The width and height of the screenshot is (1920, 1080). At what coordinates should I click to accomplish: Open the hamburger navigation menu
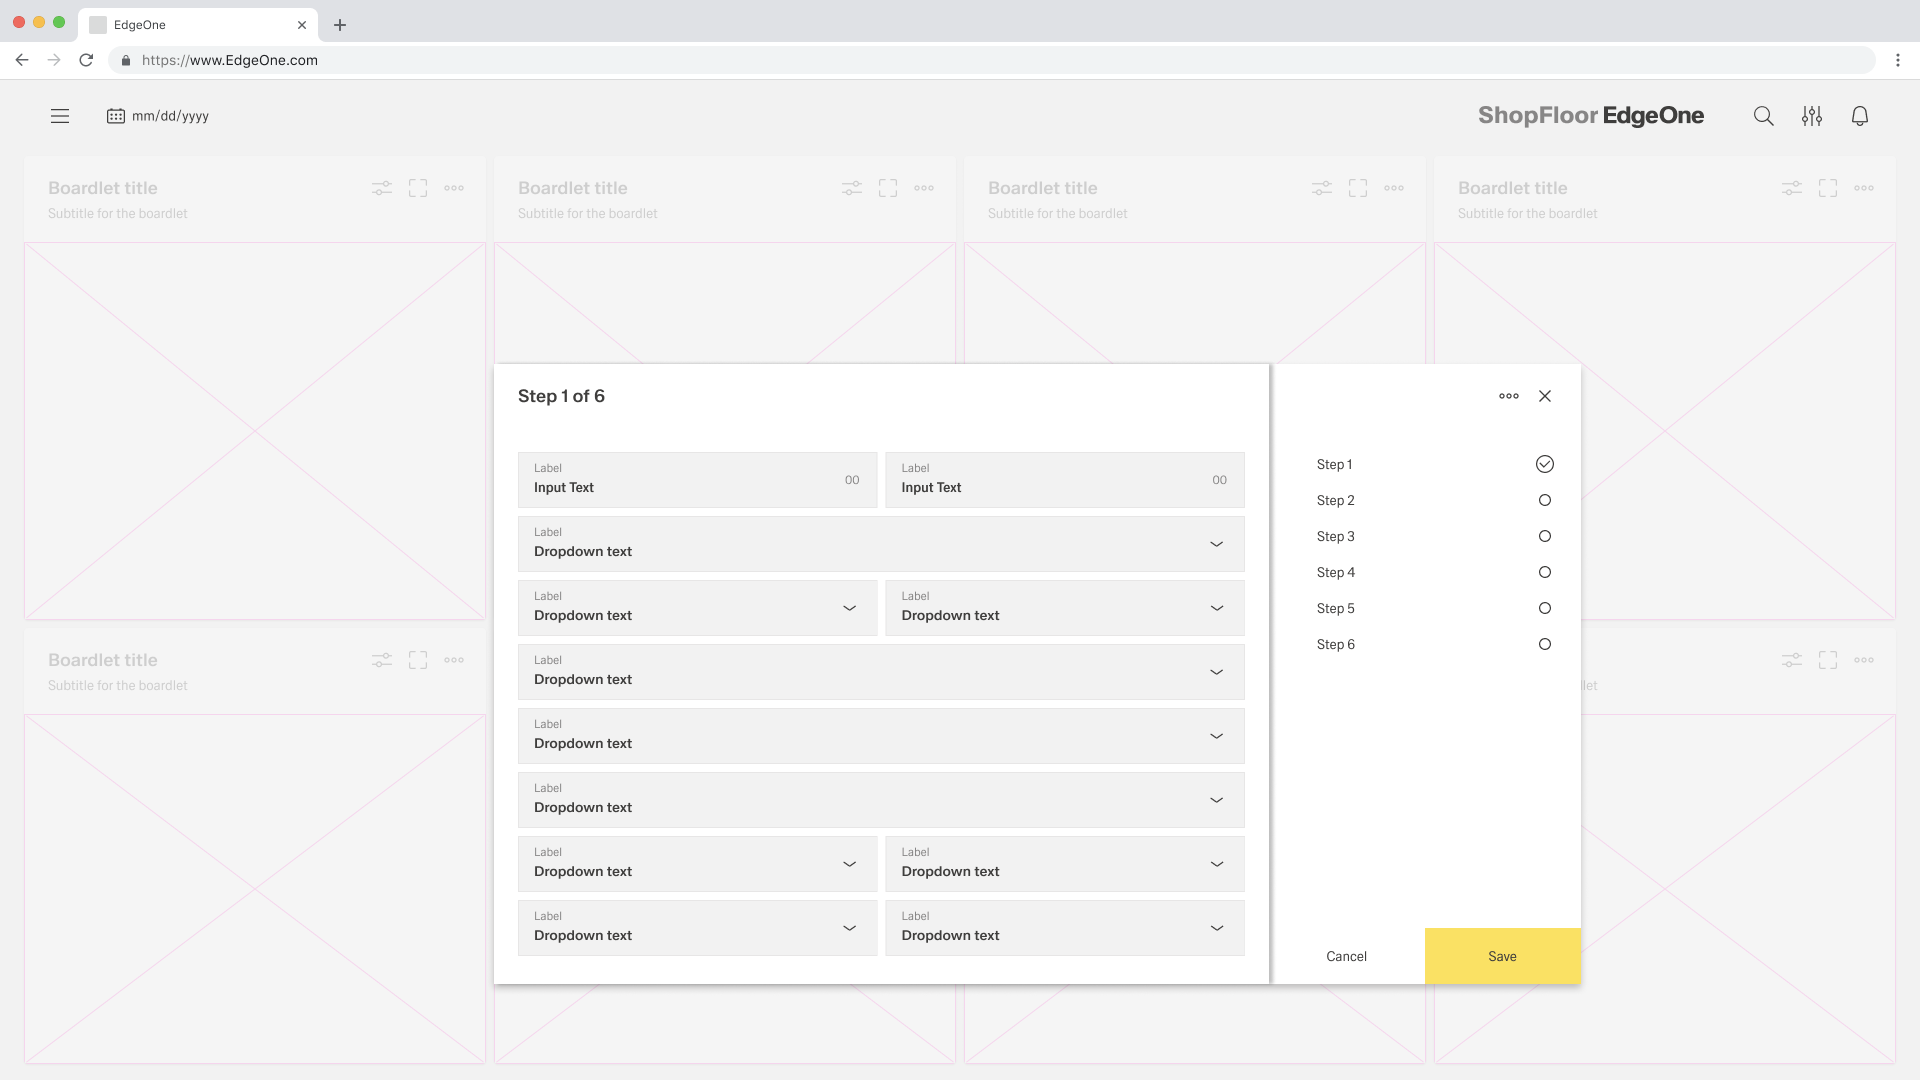pyautogui.click(x=60, y=116)
